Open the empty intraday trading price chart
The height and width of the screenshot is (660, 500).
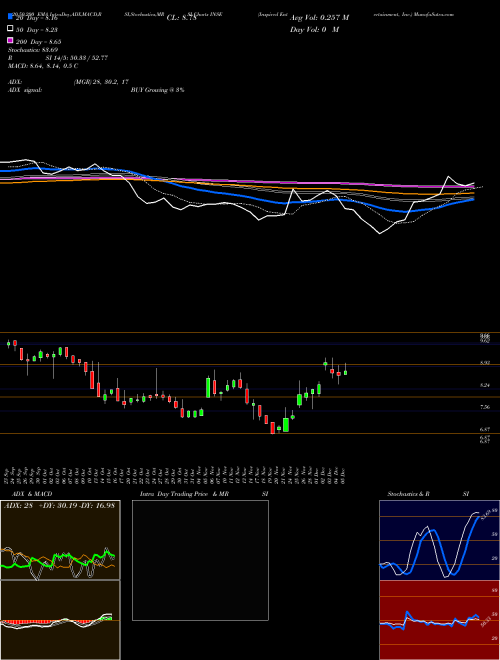click(200, 560)
